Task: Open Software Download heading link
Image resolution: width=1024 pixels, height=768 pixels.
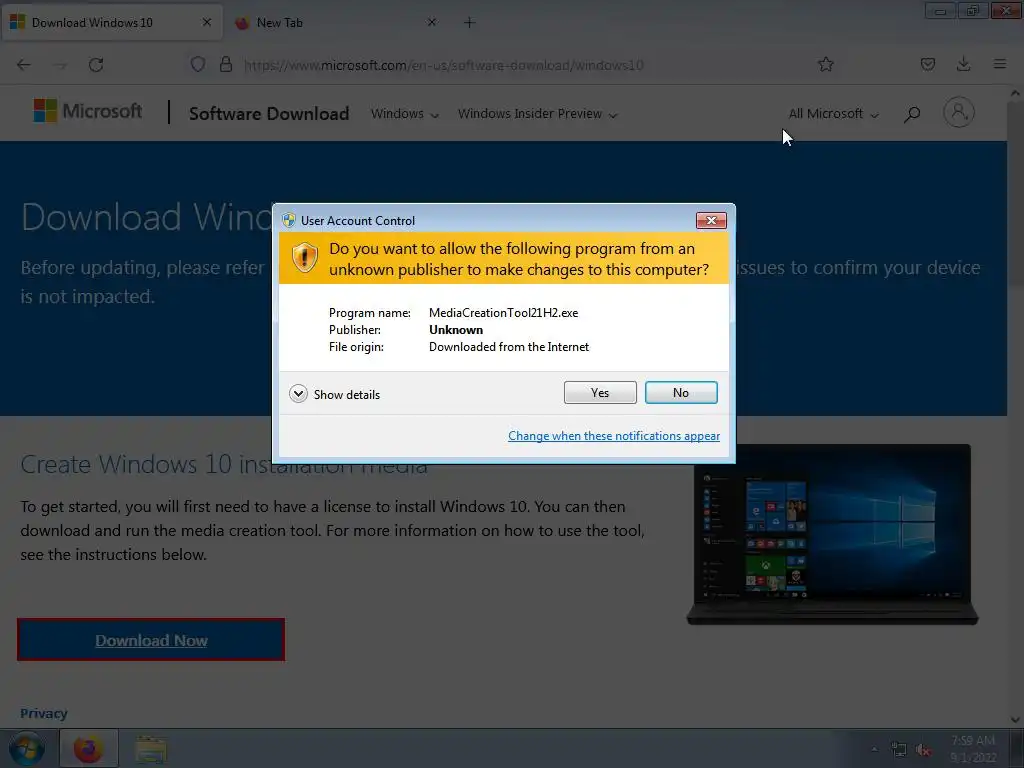Action: coord(269,114)
